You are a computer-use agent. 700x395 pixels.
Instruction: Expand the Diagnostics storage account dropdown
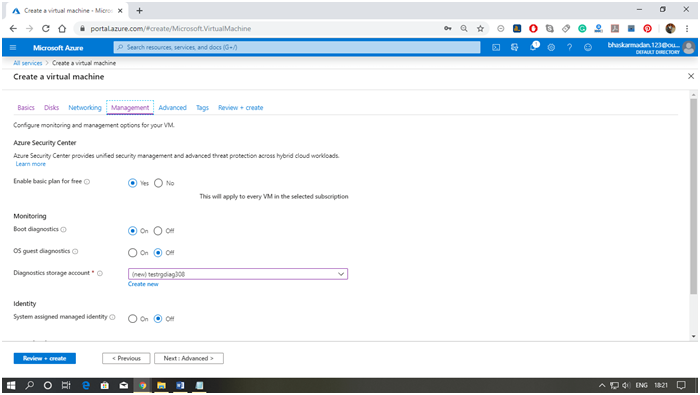pyautogui.click(x=238, y=274)
